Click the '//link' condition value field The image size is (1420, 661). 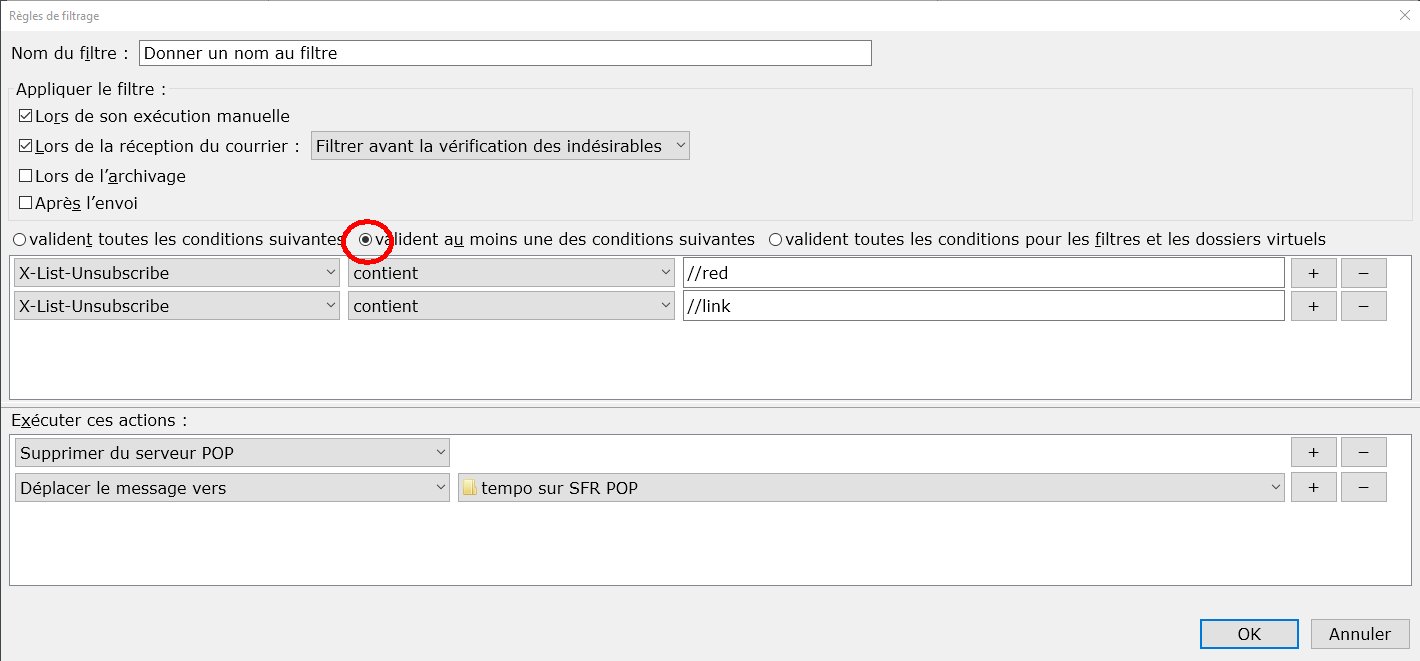(983, 306)
